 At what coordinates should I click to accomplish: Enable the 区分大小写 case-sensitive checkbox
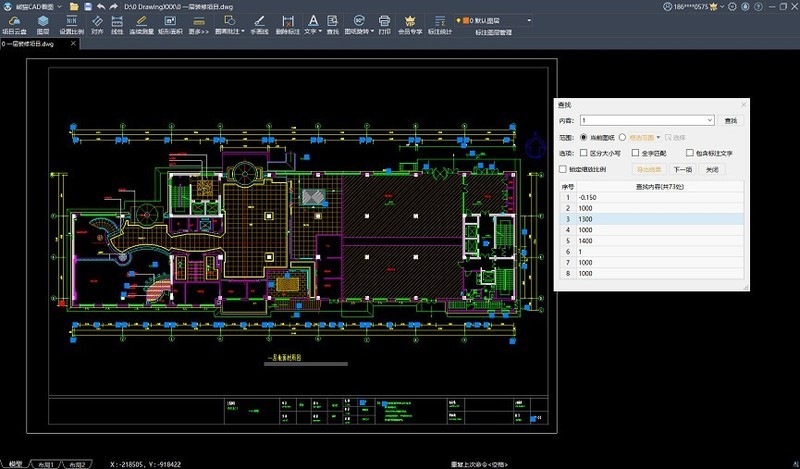583,153
